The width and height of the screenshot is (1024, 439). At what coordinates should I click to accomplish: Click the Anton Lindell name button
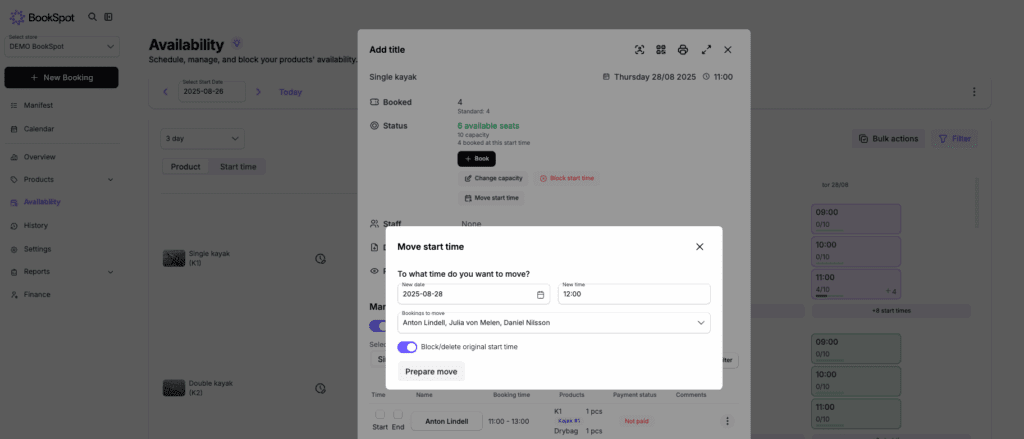click(x=447, y=421)
